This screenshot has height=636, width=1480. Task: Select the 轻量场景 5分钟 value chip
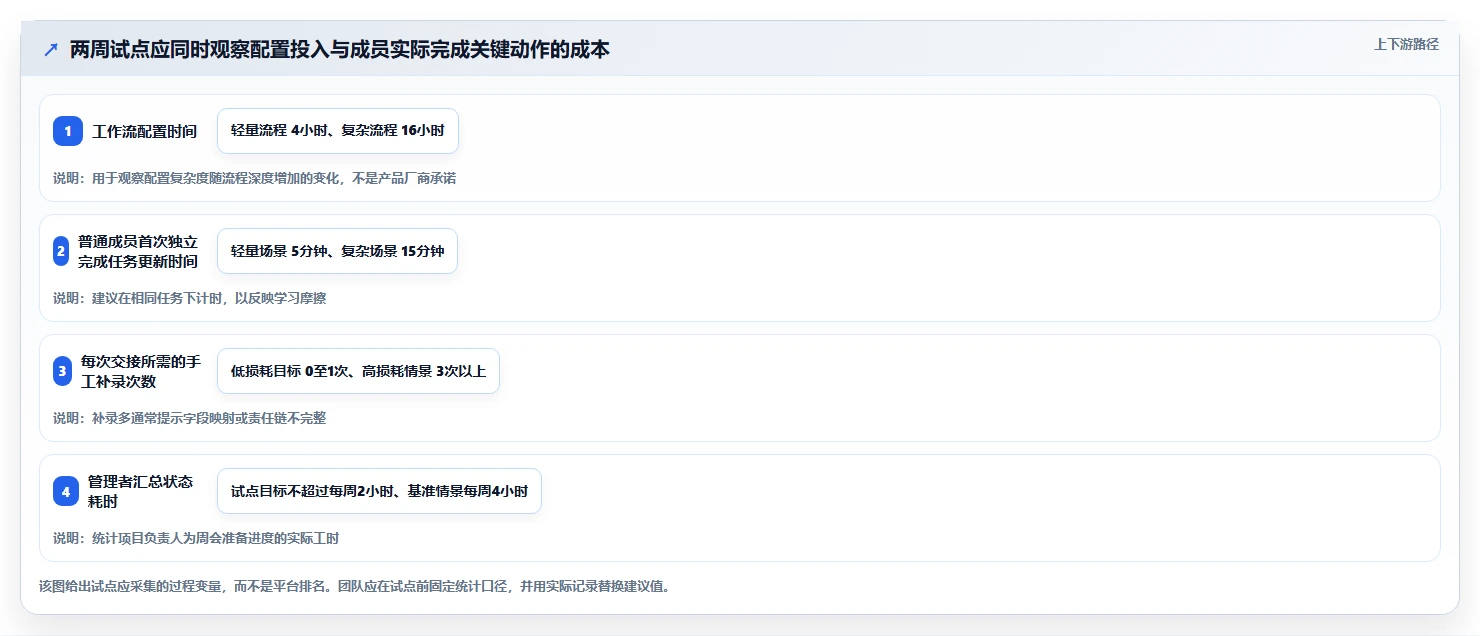[x=337, y=251]
